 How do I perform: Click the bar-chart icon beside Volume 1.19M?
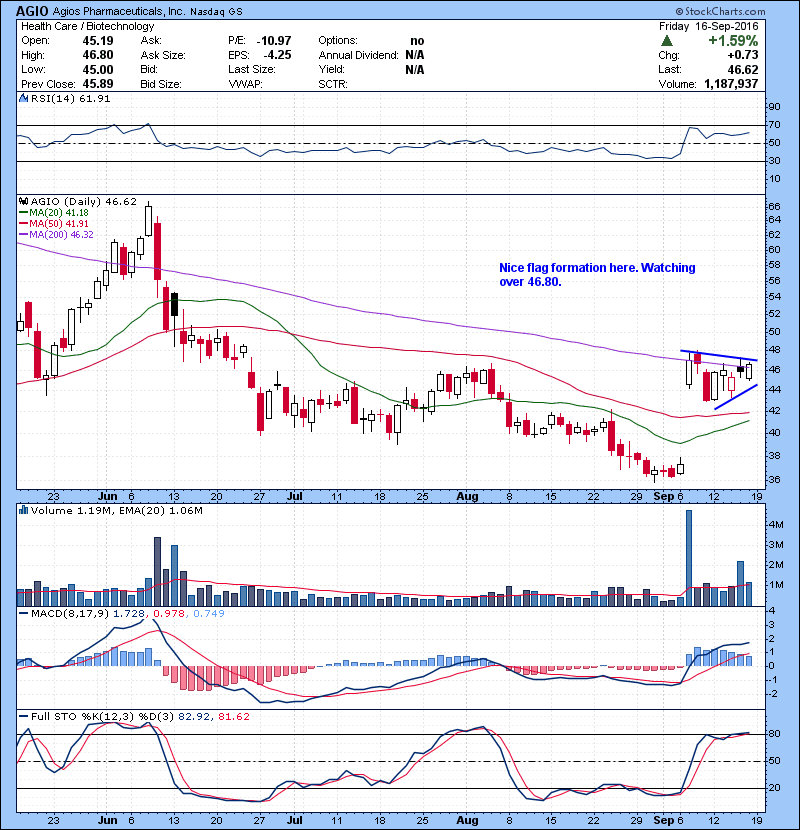point(23,510)
